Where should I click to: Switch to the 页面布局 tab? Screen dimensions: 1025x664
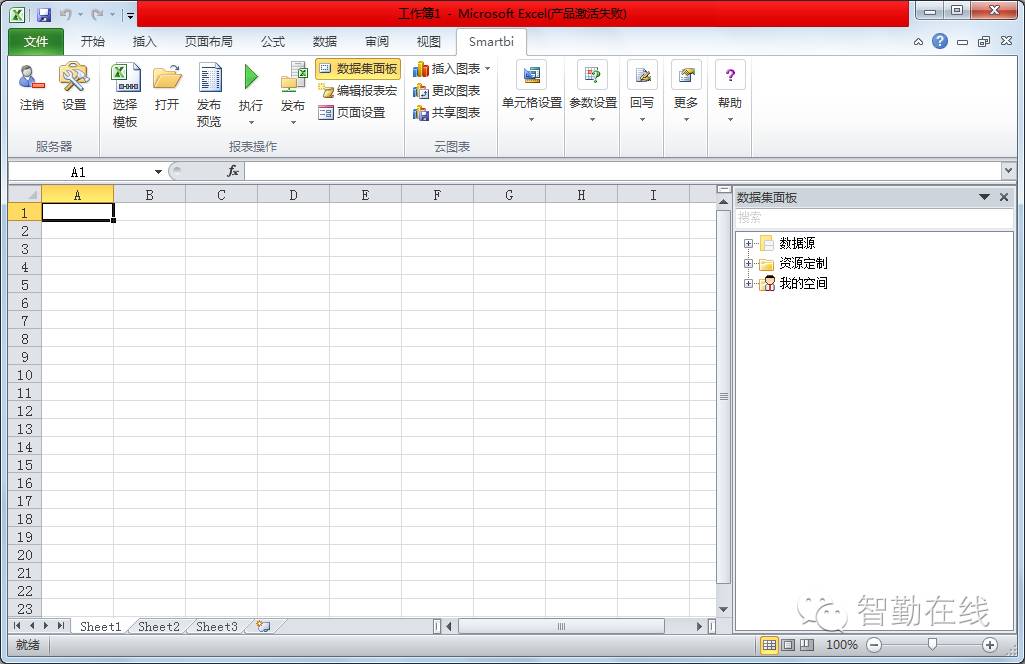coord(209,41)
